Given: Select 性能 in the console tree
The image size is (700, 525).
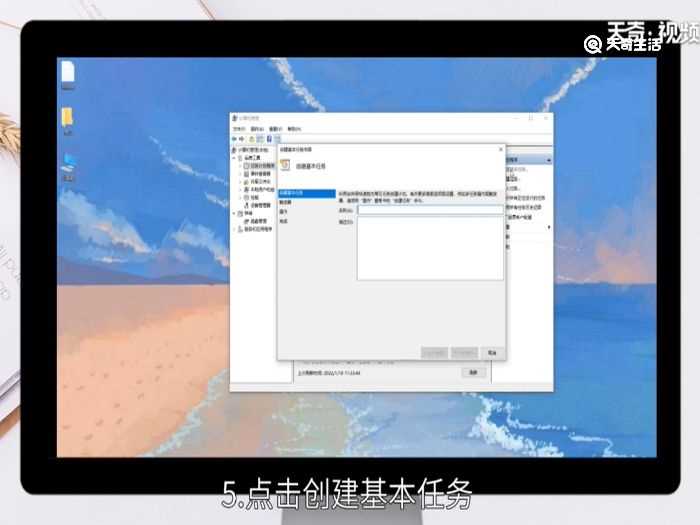Looking at the screenshot, I should [254, 197].
